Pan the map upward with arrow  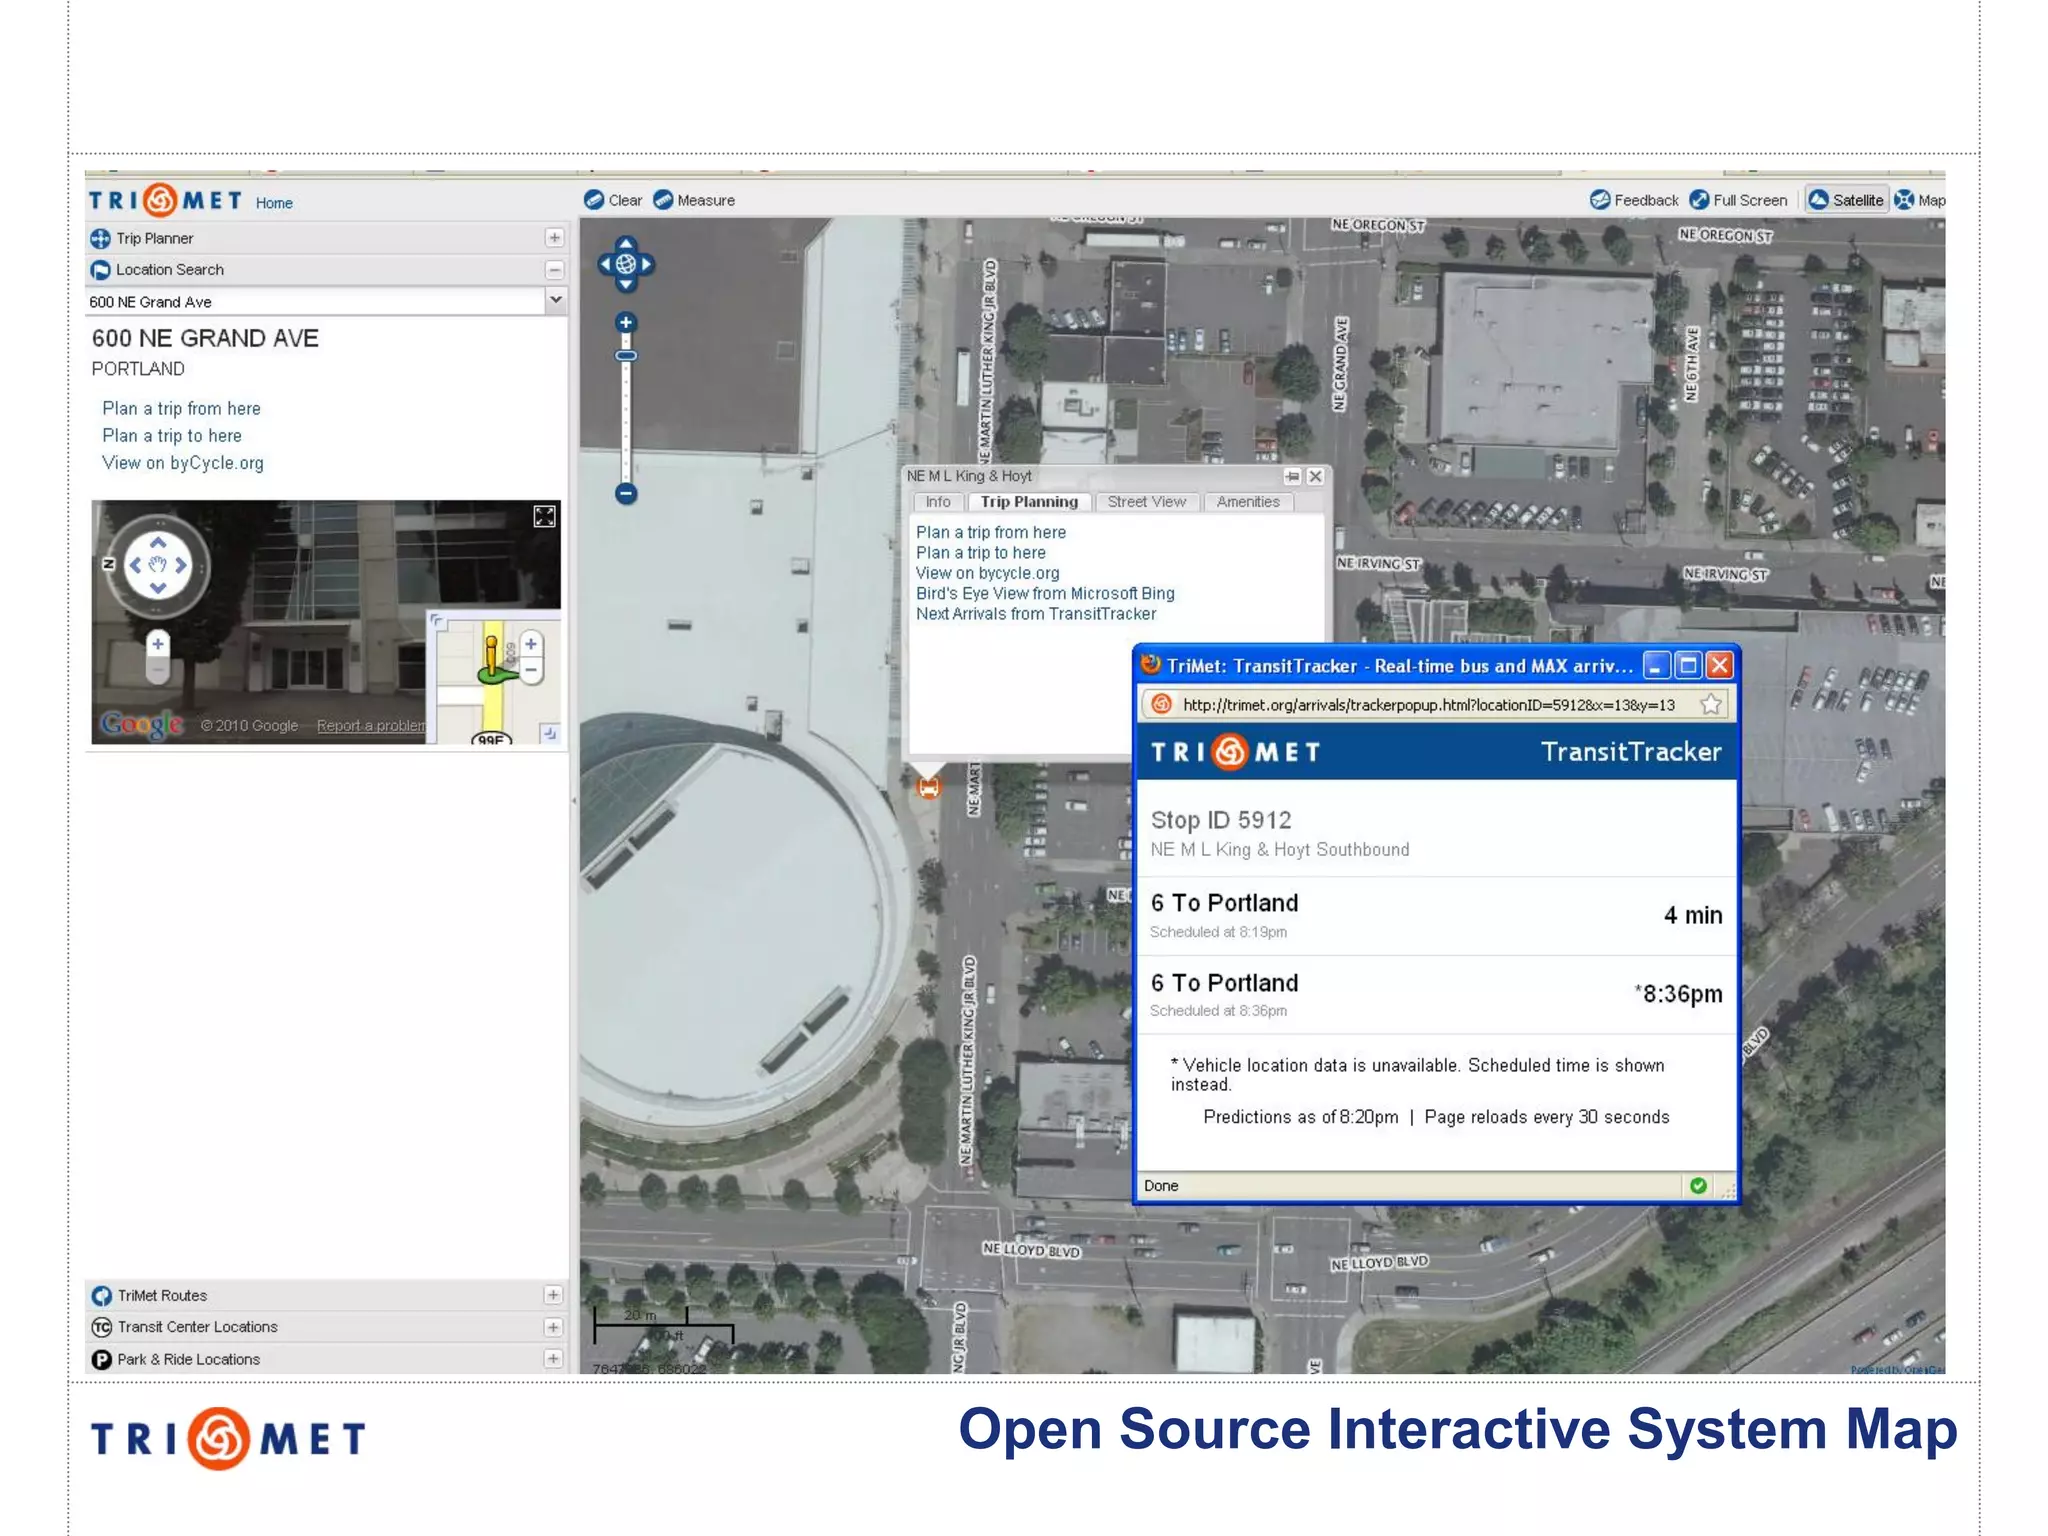(x=626, y=243)
